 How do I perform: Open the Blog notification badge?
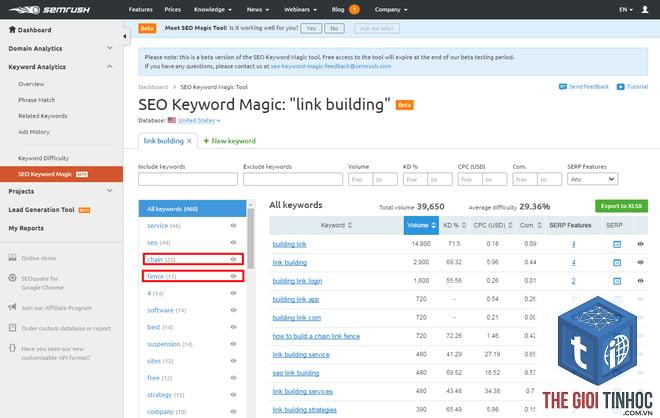[354, 9]
